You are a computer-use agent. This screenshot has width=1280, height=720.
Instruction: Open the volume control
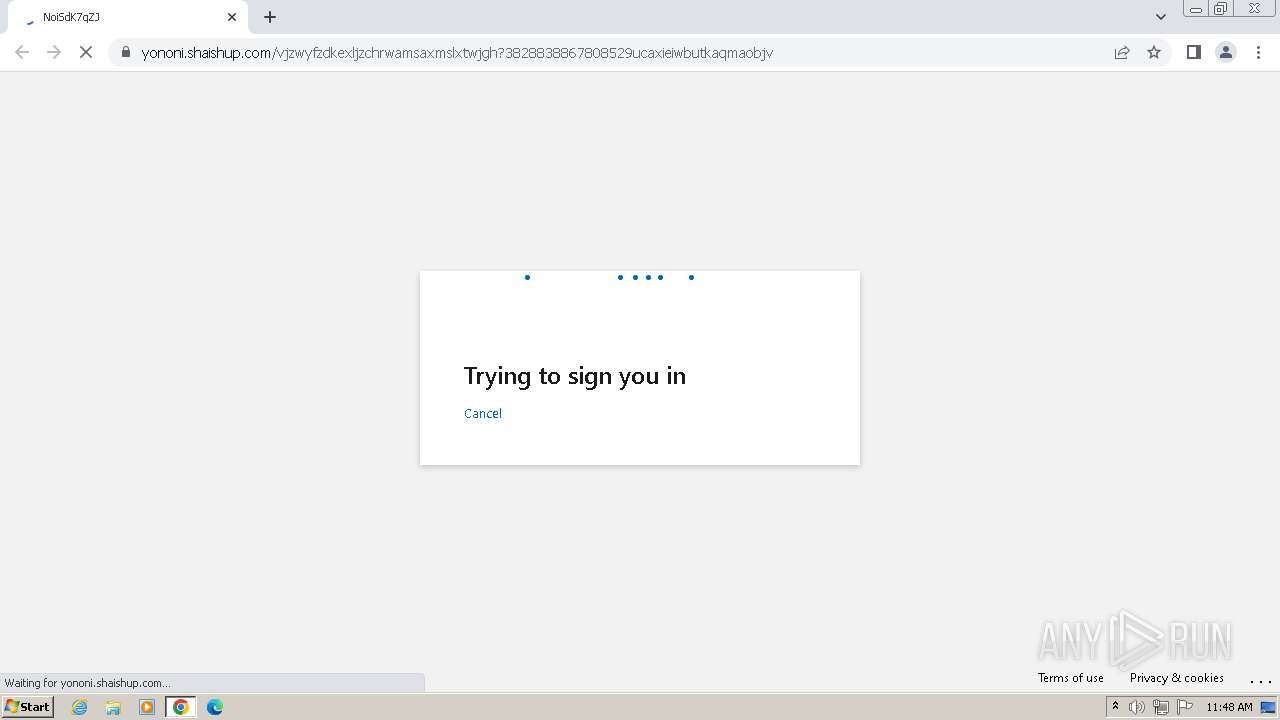(1137, 707)
